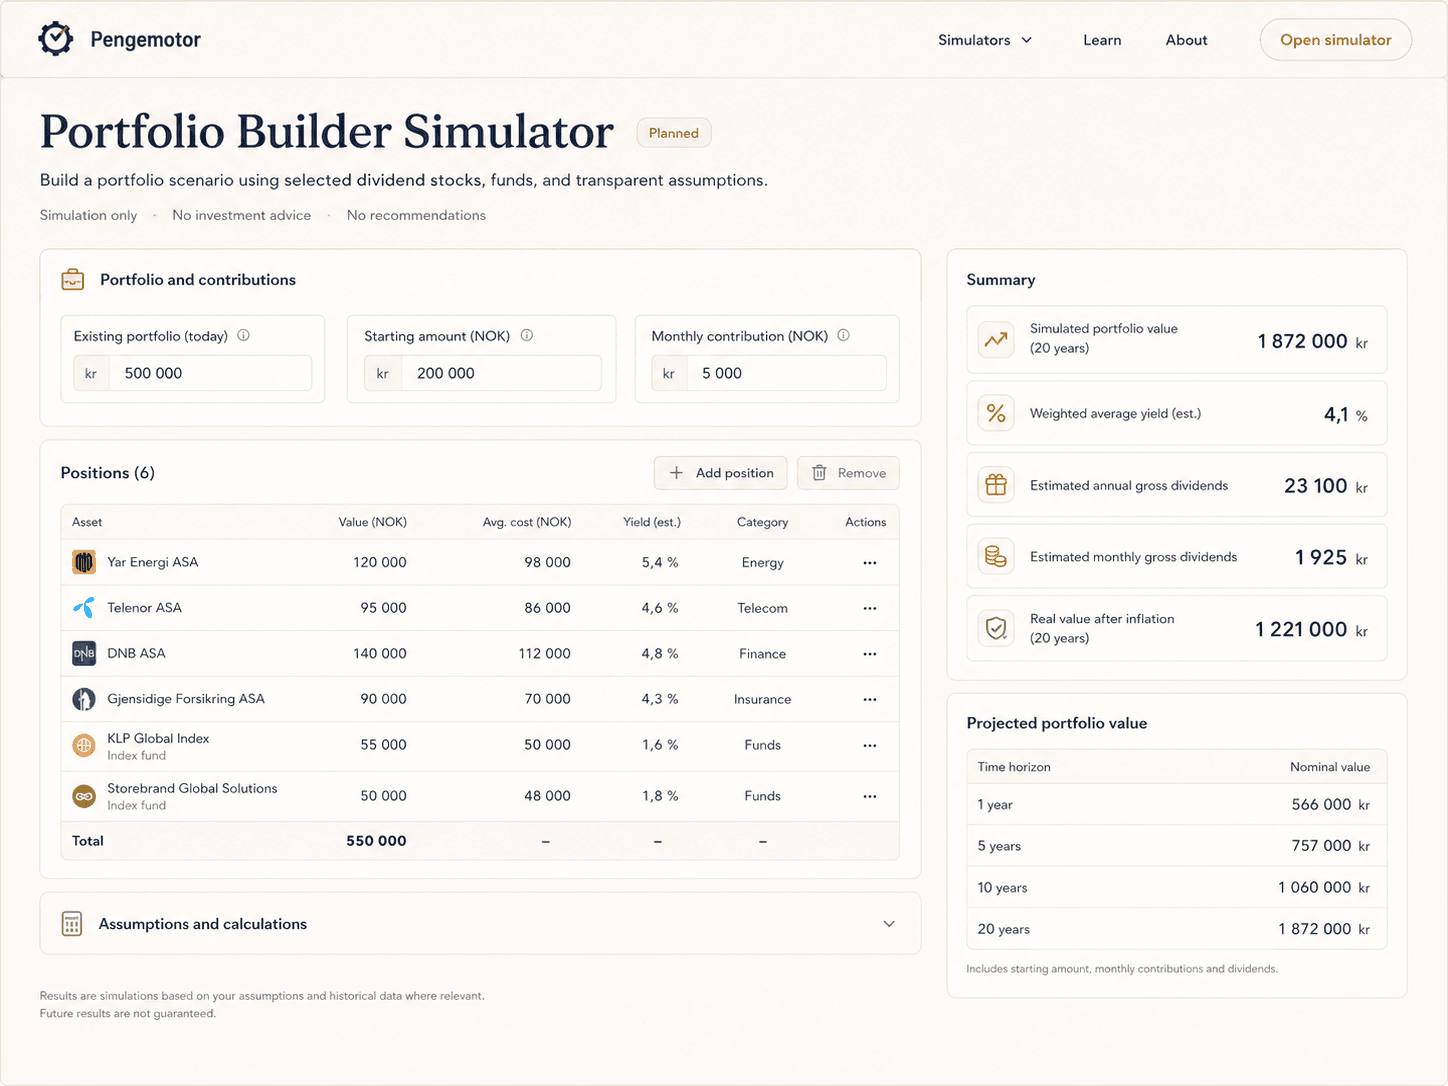Click the Finance category cell
The height and width of the screenshot is (1086, 1448).
tap(762, 654)
